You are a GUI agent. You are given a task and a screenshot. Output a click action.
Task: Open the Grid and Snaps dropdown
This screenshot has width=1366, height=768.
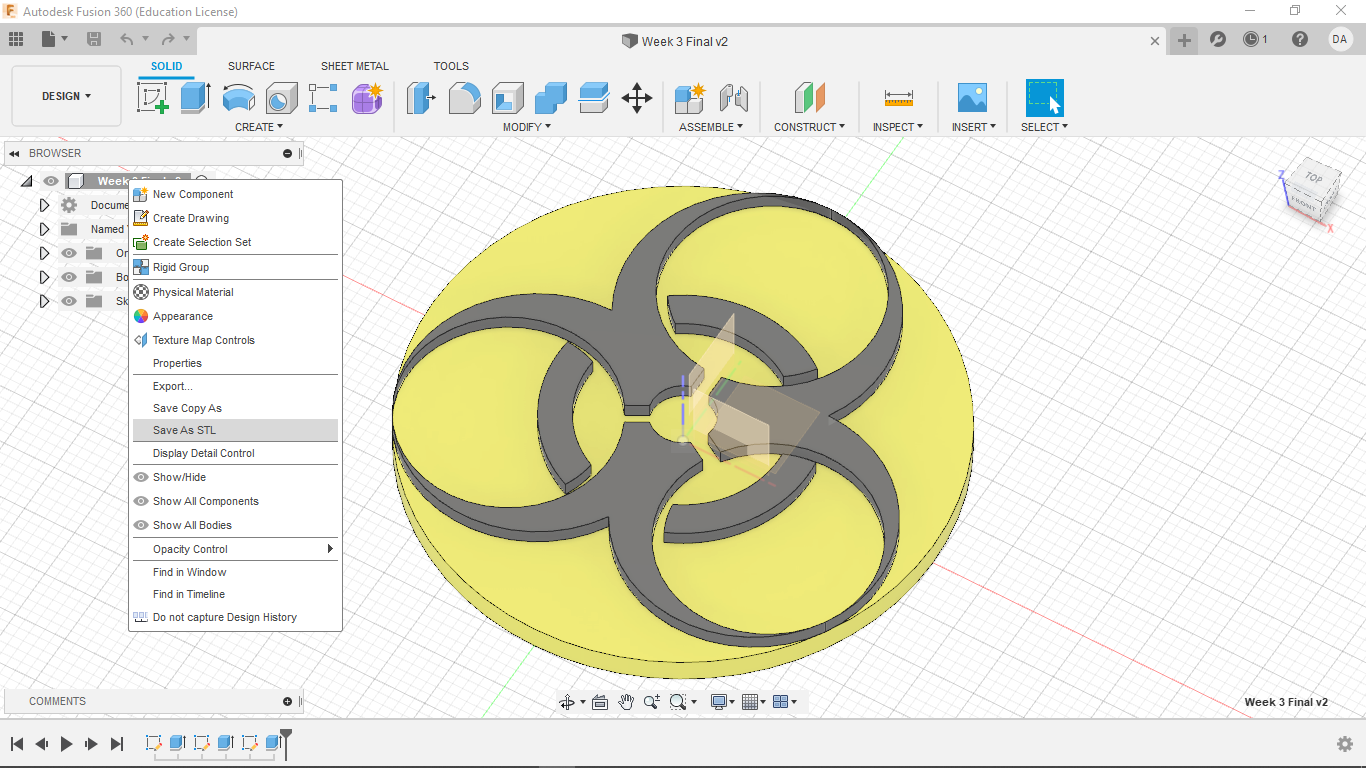click(754, 702)
